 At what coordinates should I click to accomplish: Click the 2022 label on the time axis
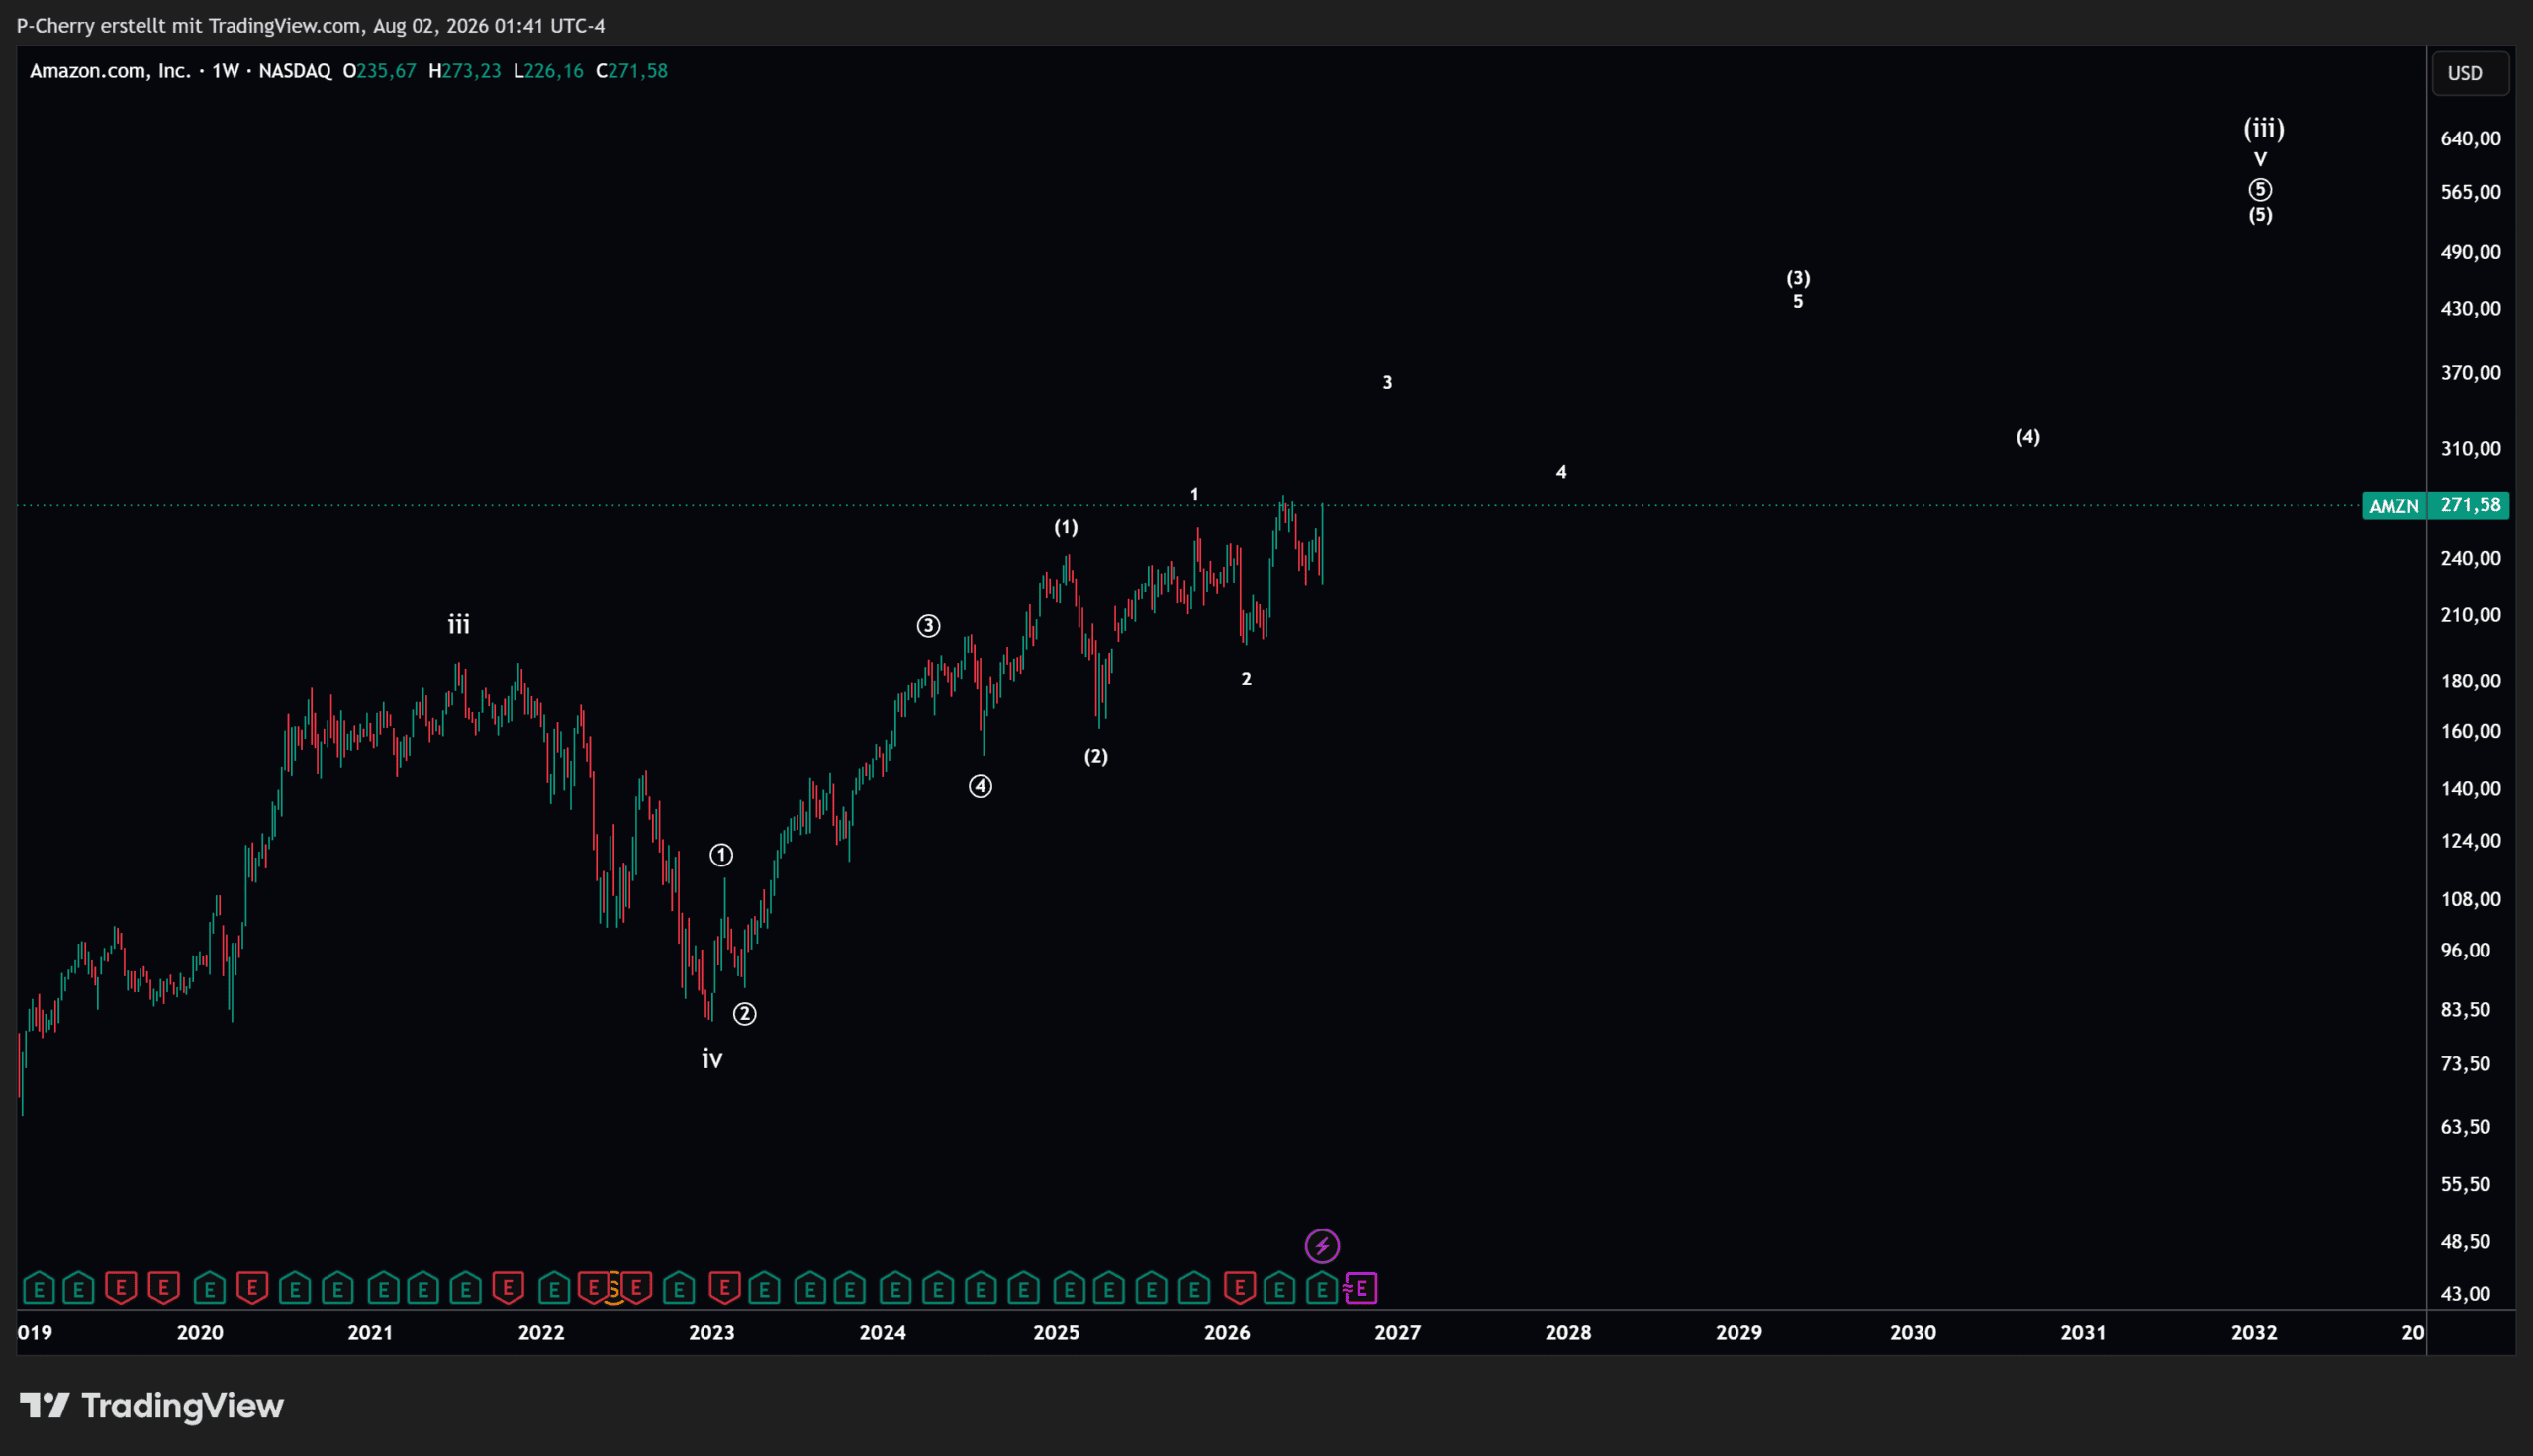click(541, 1333)
